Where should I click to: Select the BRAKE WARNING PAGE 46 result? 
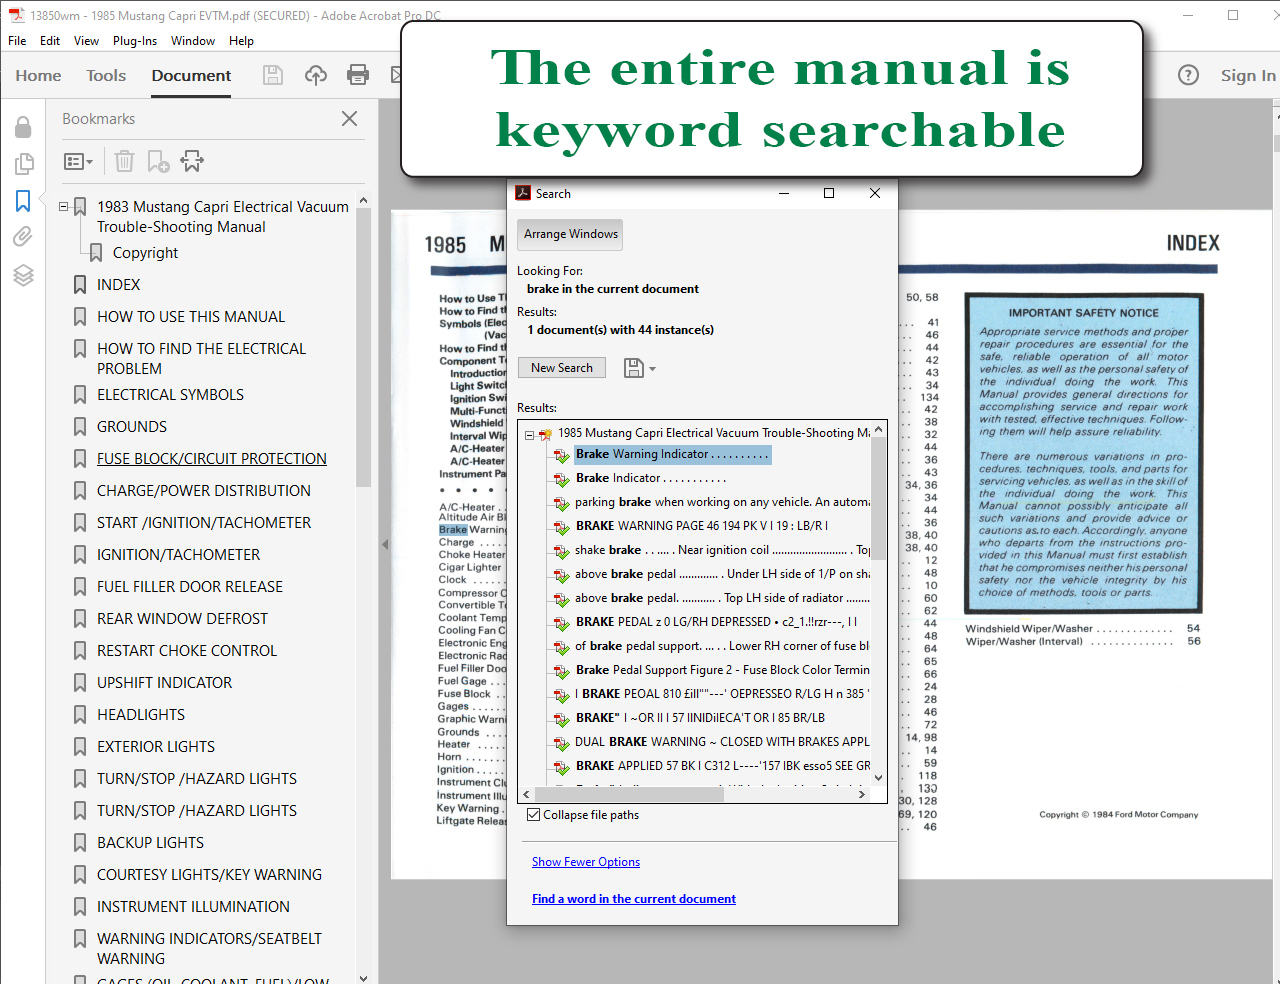pyautogui.click(x=702, y=526)
